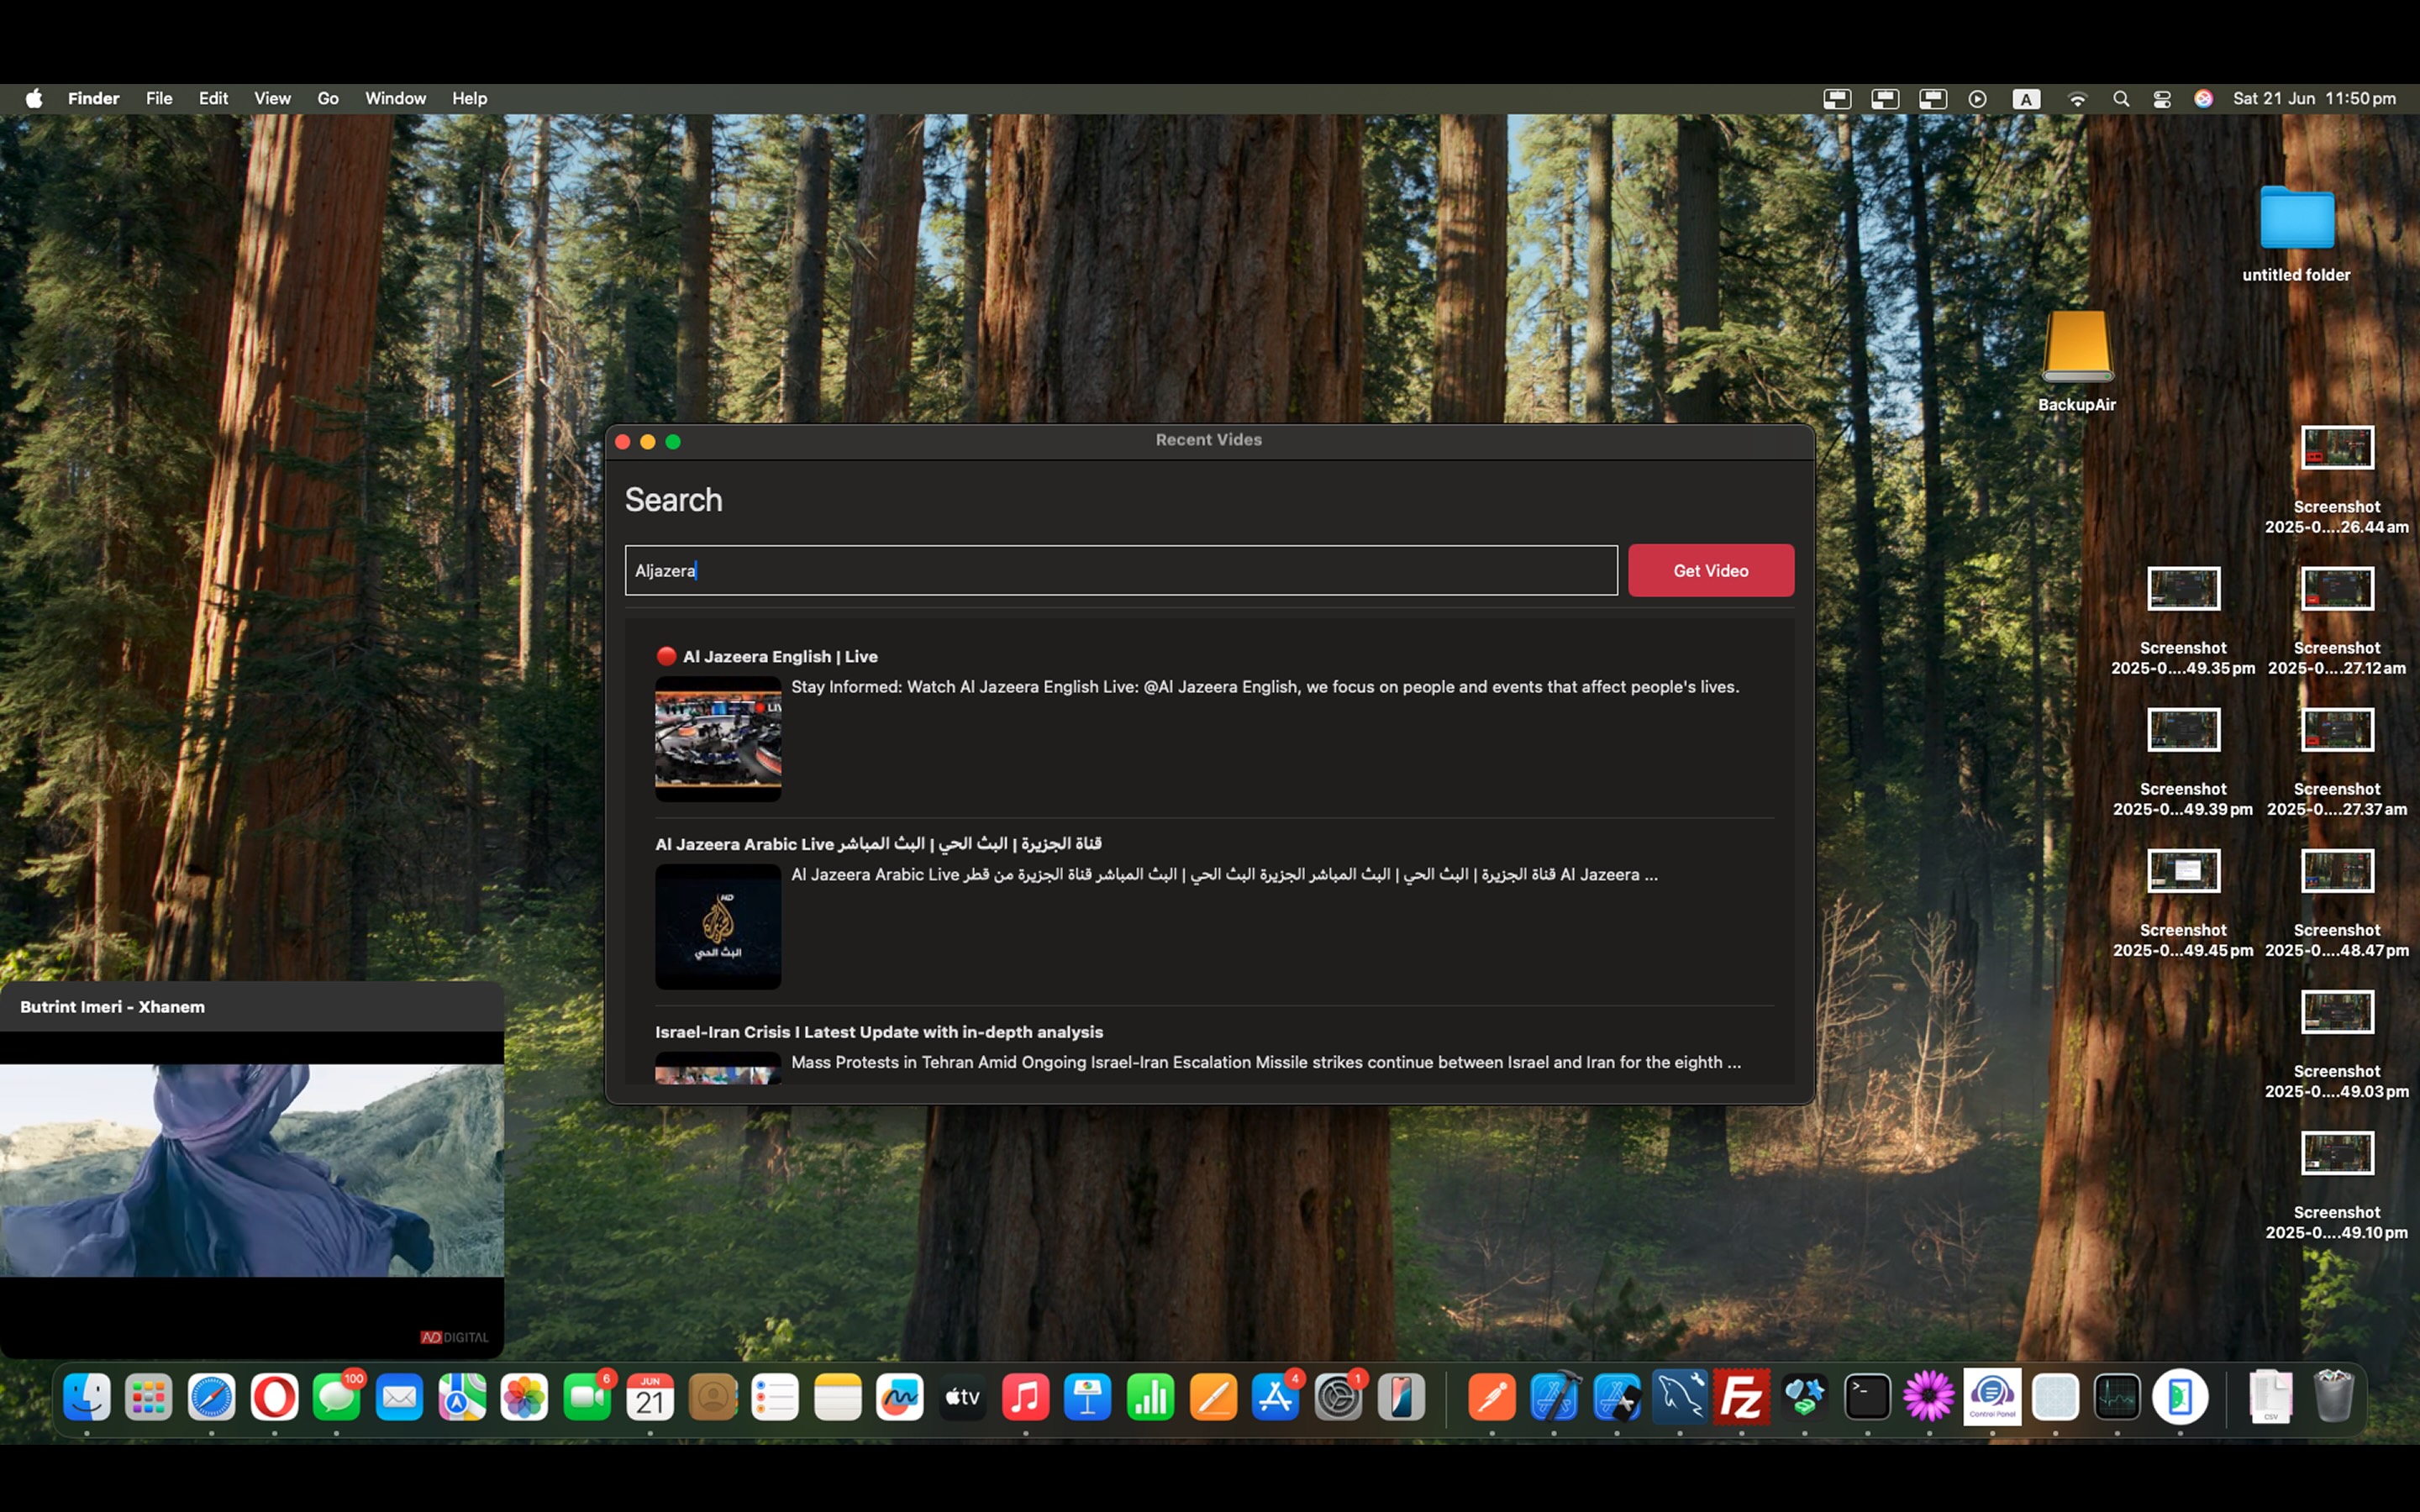This screenshot has height=1512, width=2420.
Task: Open Xcode from the Dock
Action: [x=1554, y=1397]
